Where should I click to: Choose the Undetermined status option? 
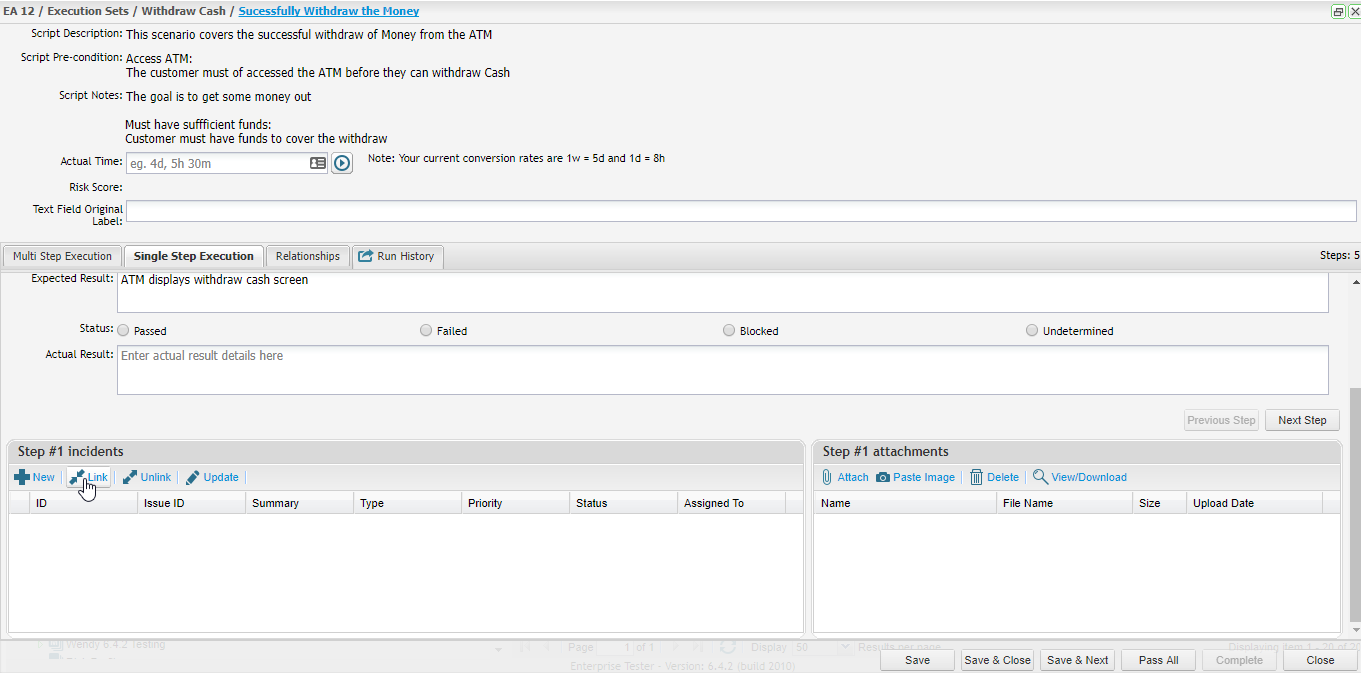1032,331
